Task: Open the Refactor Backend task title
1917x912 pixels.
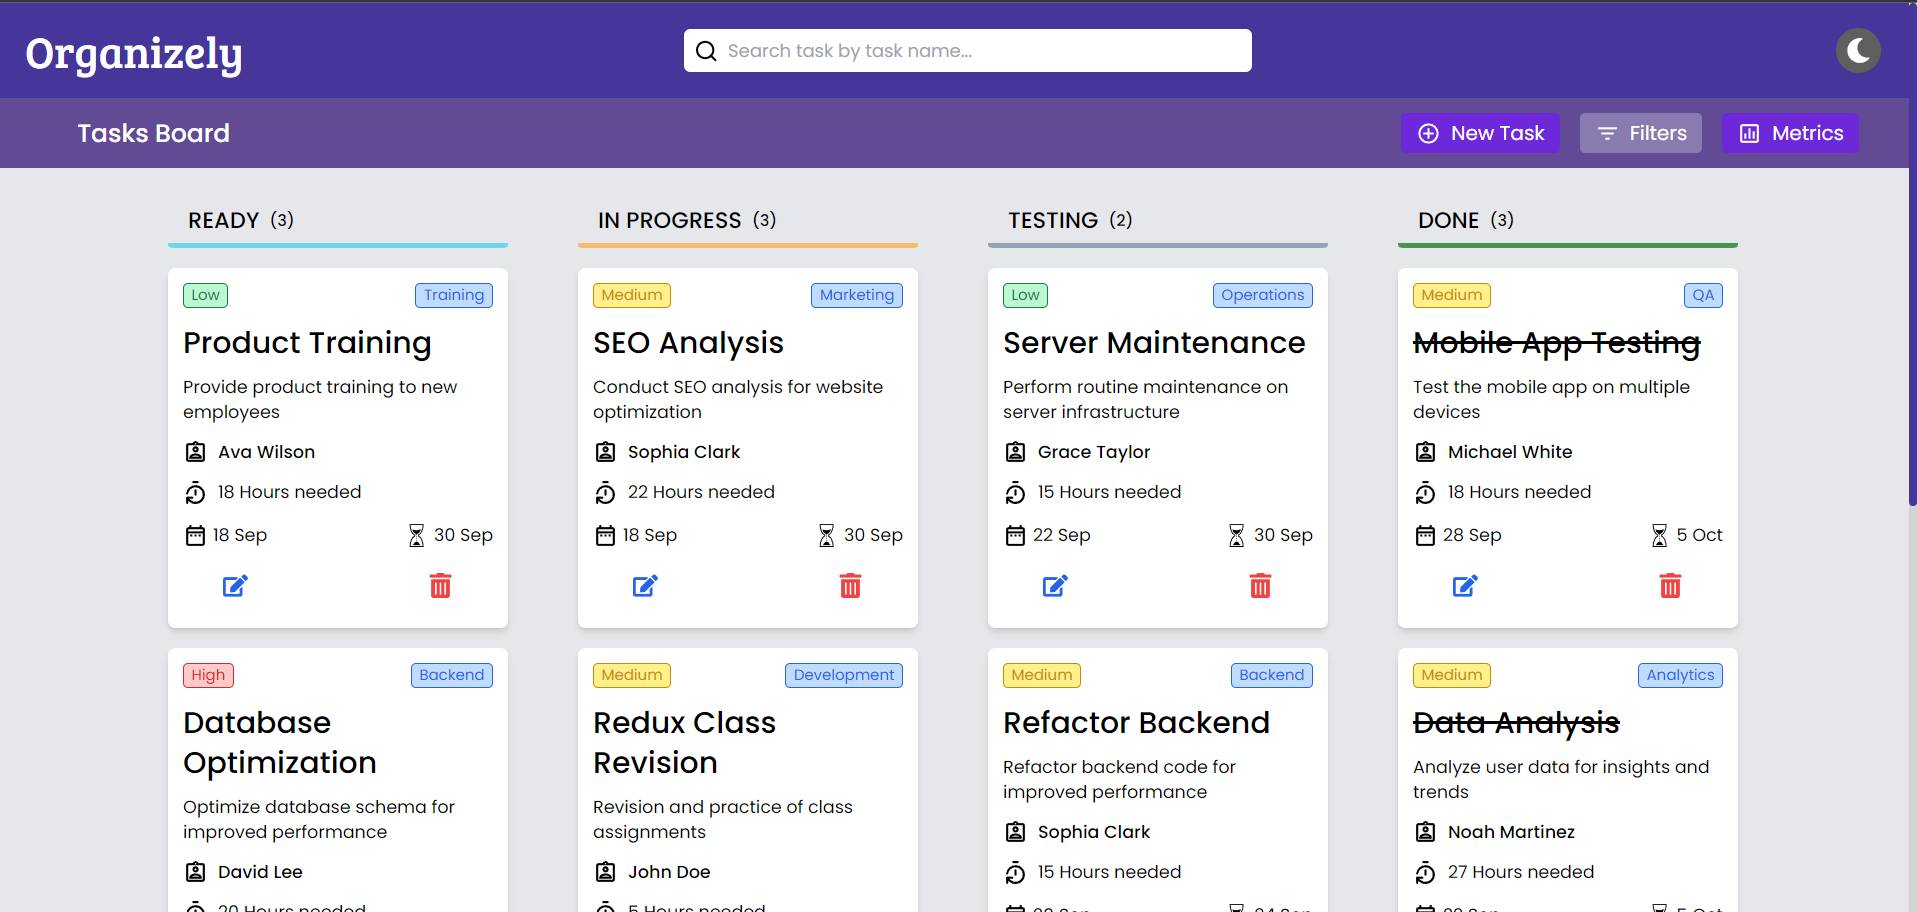Action: point(1136,723)
